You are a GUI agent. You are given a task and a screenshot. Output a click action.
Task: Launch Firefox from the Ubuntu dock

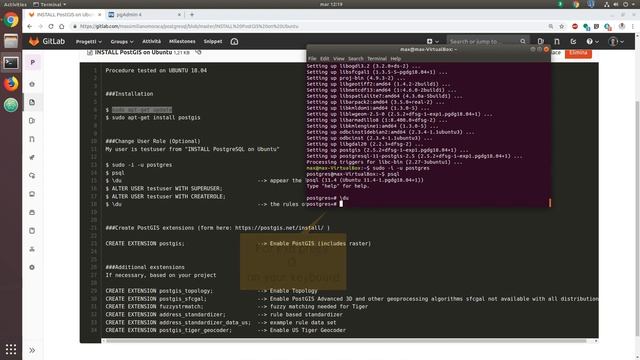[11, 84]
